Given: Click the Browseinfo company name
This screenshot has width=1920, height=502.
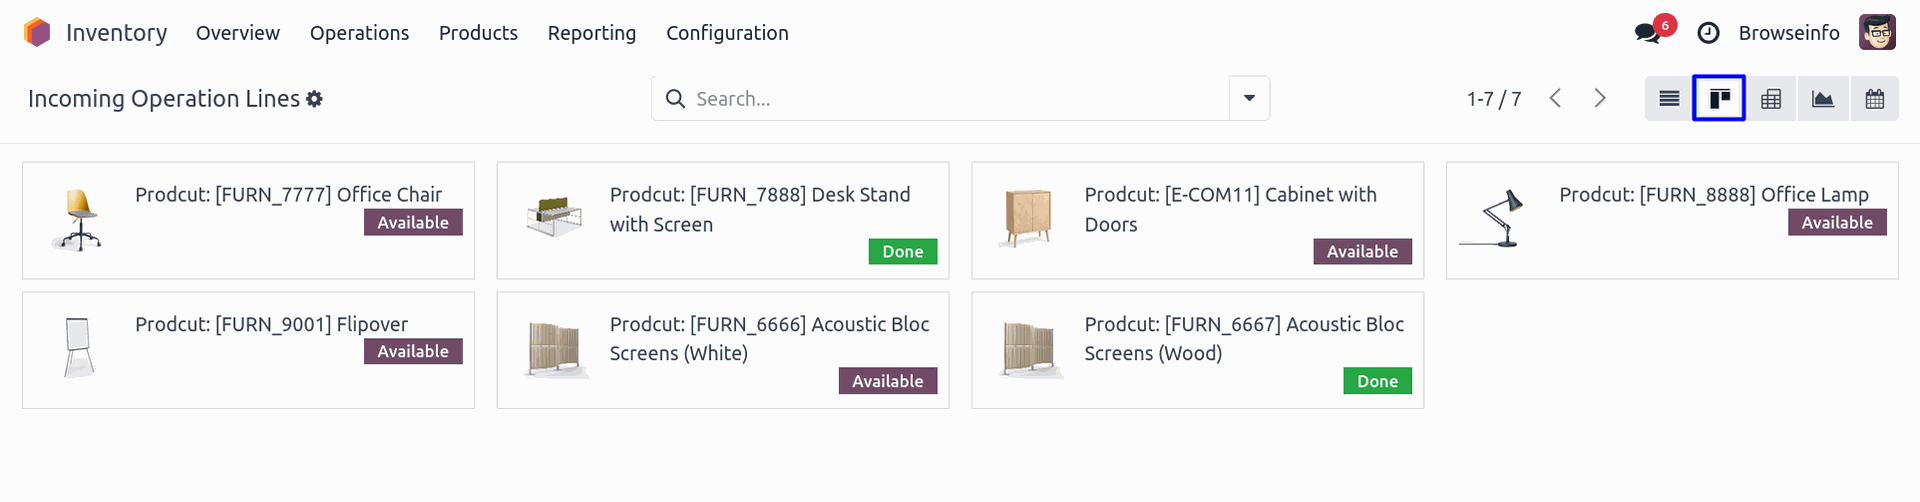Looking at the screenshot, I should [1788, 33].
